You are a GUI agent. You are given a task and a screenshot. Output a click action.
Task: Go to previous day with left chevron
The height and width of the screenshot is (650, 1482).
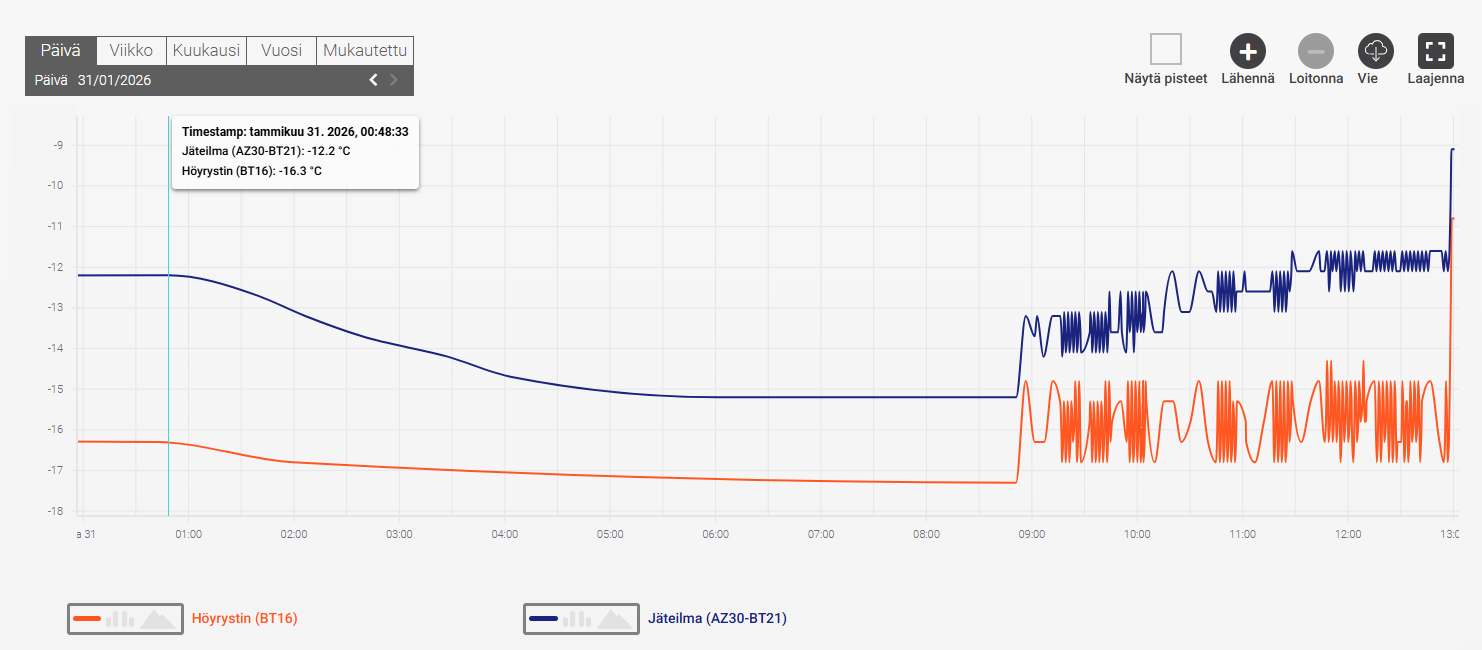pyautogui.click(x=373, y=80)
